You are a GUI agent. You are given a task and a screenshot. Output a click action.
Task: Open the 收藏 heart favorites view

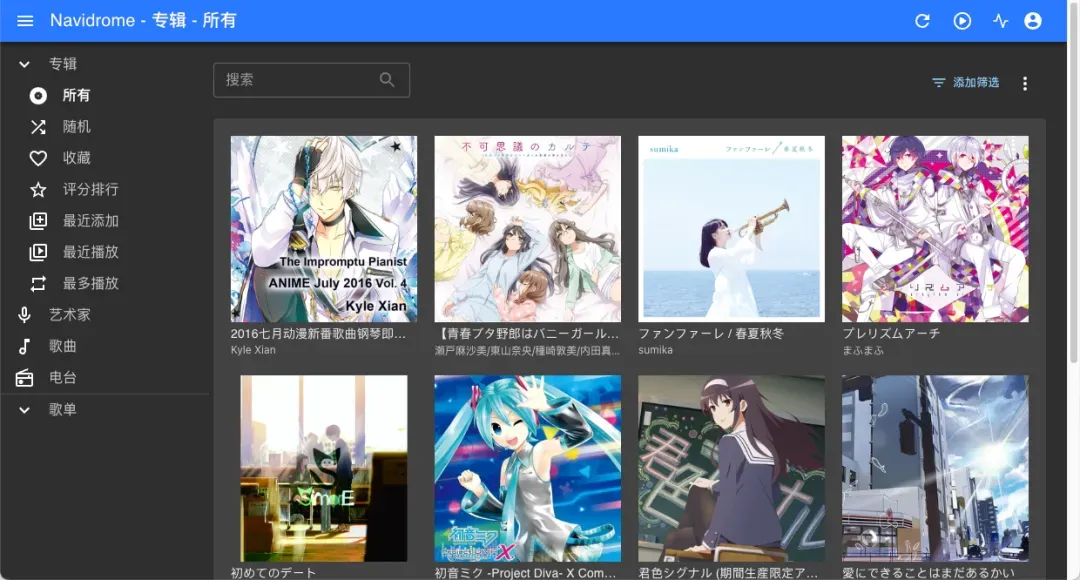click(76, 158)
